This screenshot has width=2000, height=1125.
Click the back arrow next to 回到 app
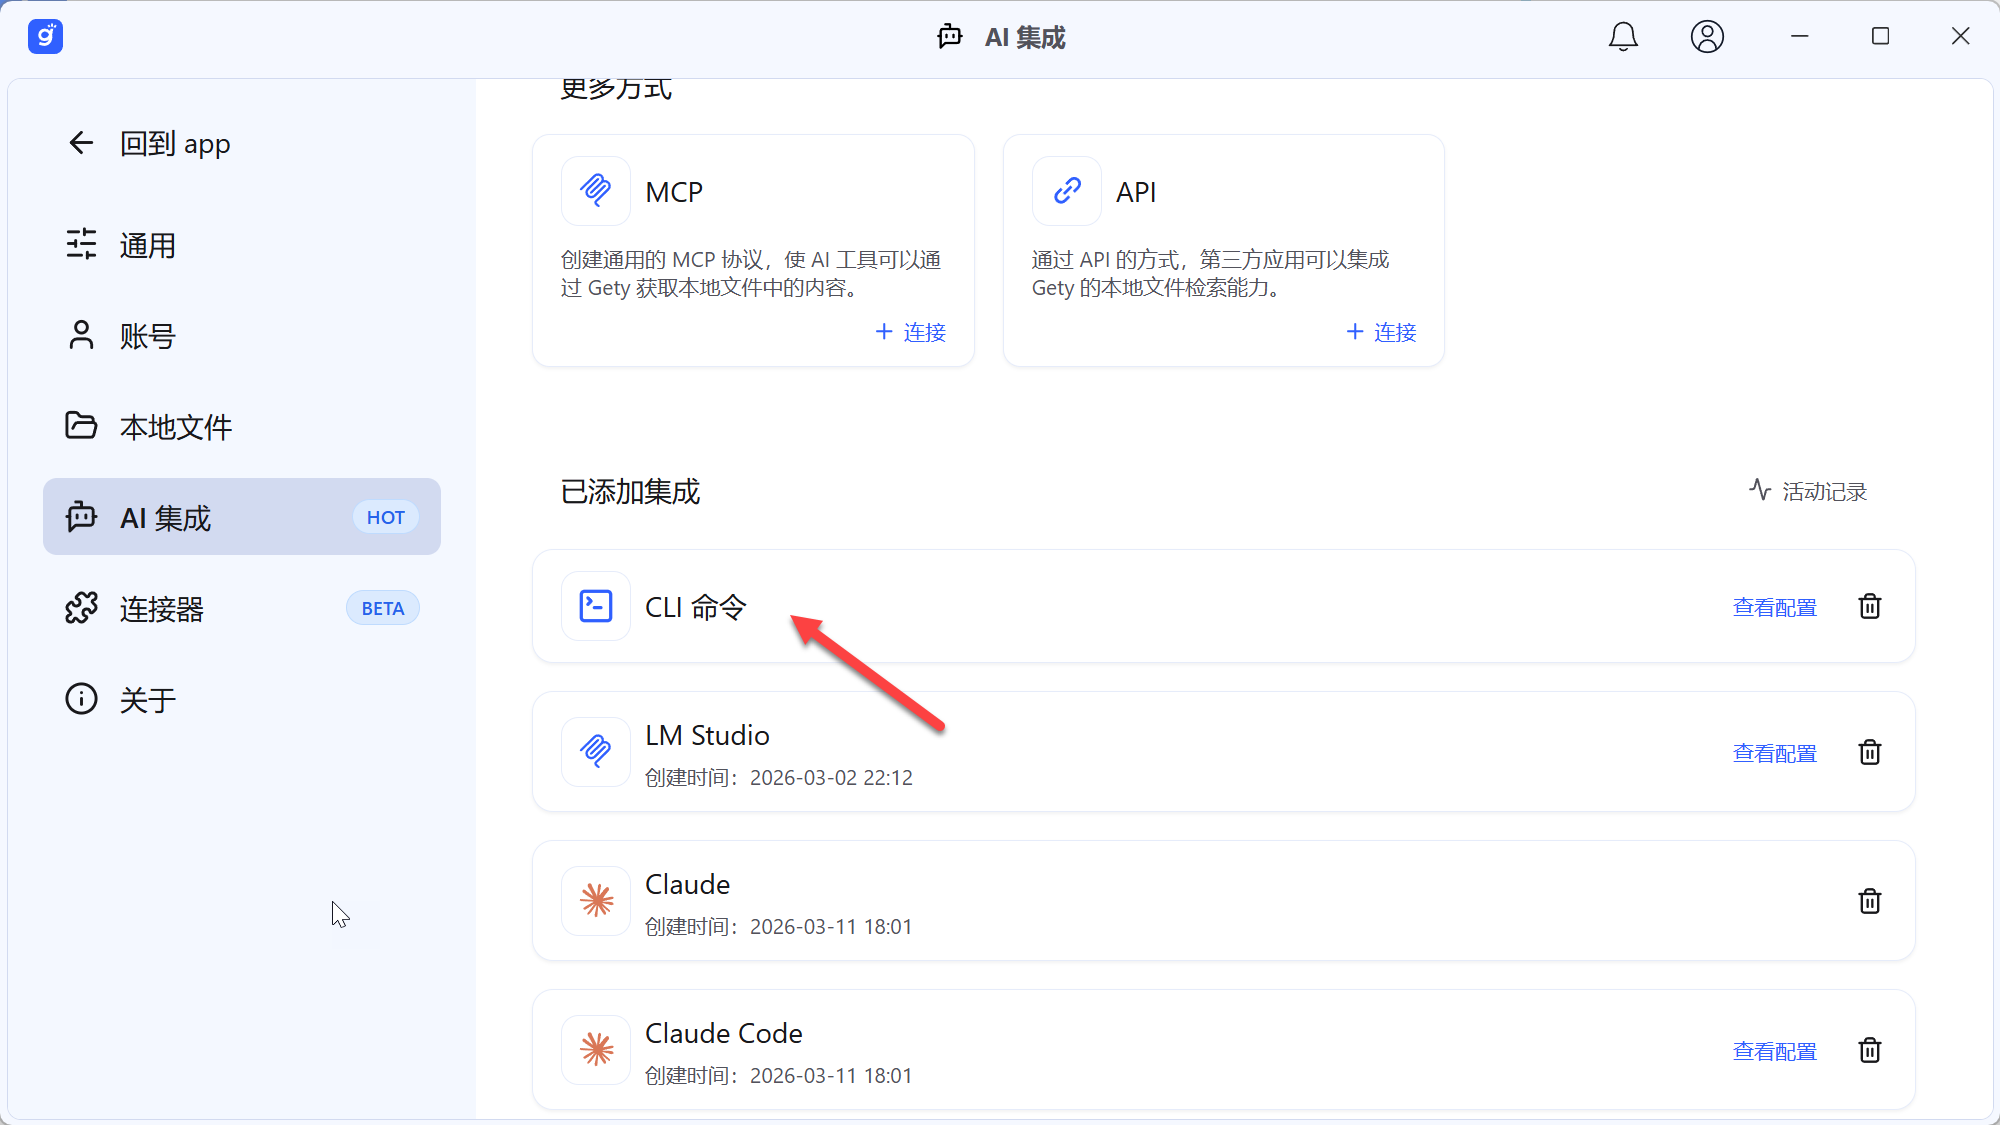pyautogui.click(x=81, y=143)
